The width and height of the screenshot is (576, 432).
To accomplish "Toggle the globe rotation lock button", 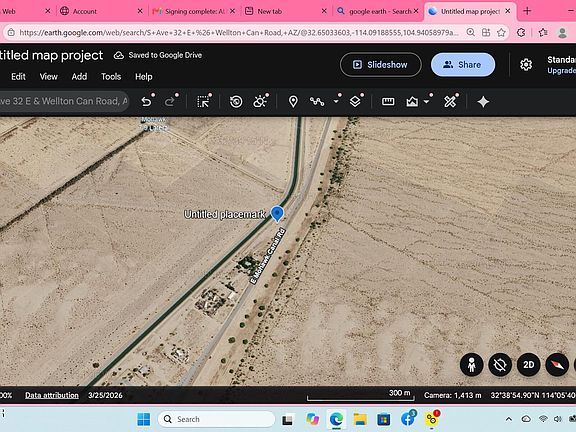I will 500,365.
